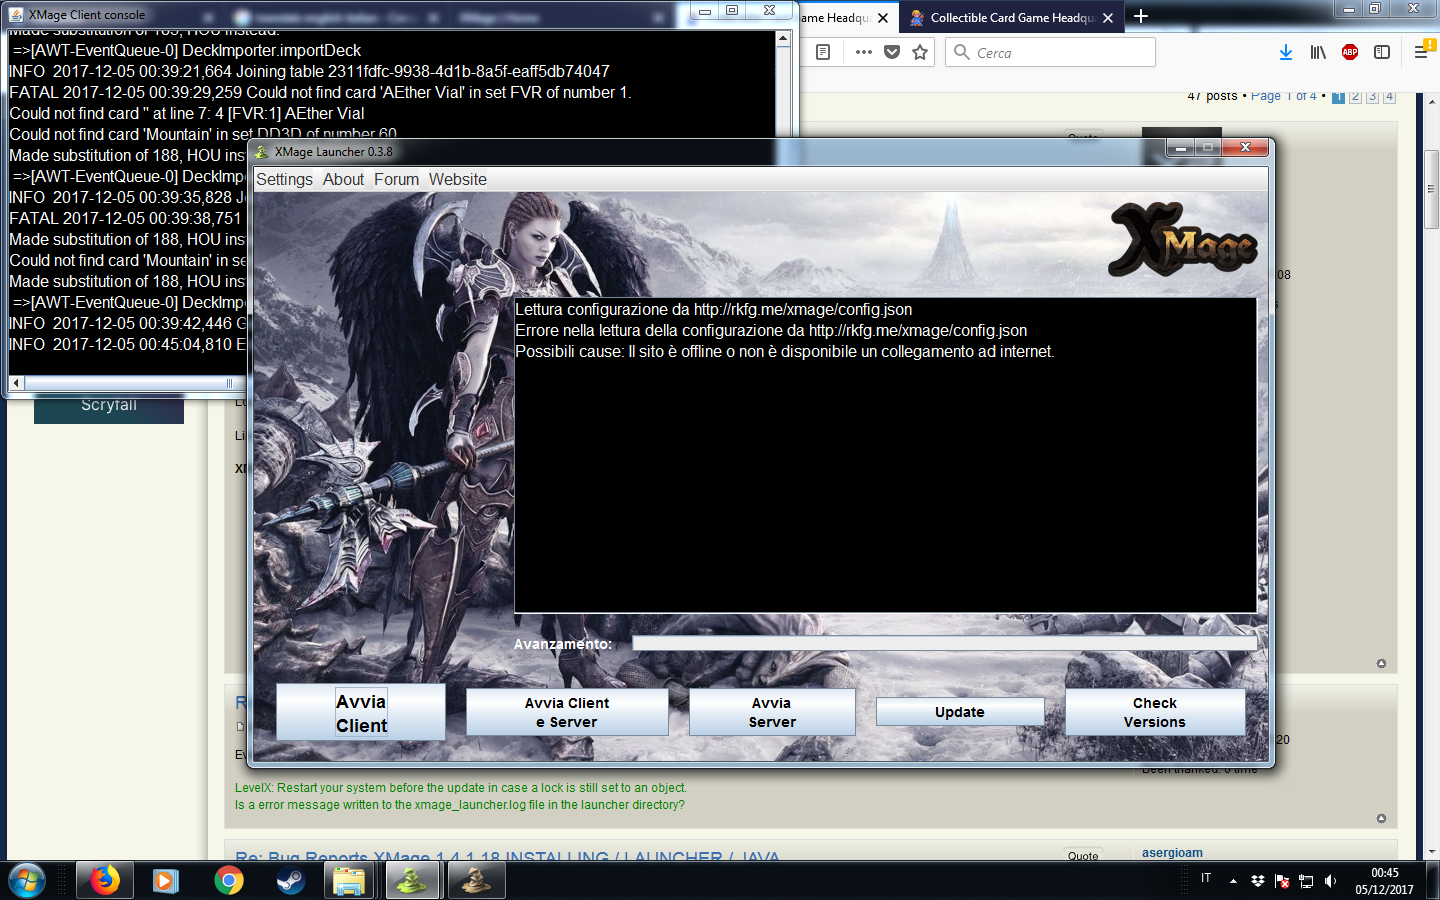Click the console scroll-up arrow
1440x900 pixels.
click(783, 38)
